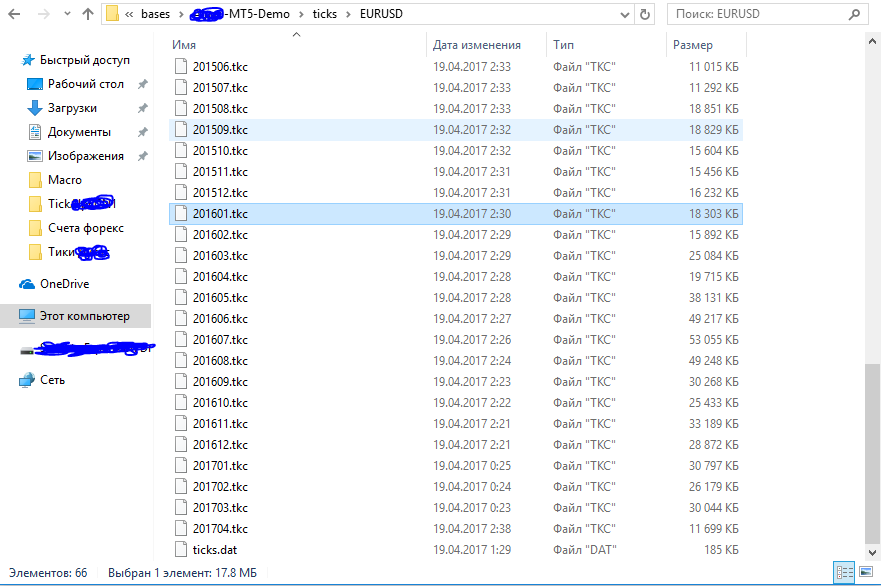Click the 201609.tkc file icon
The image size is (881, 586).
coord(181,382)
